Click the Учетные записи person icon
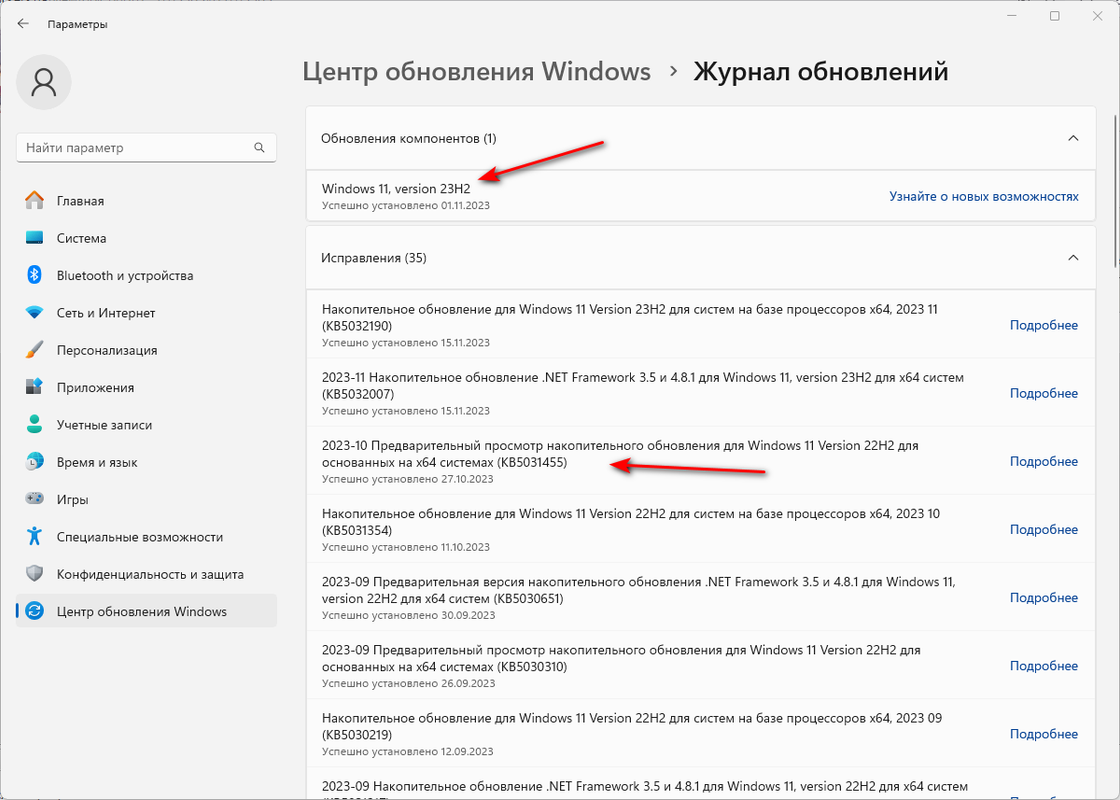This screenshot has width=1120, height=800. 34,424
